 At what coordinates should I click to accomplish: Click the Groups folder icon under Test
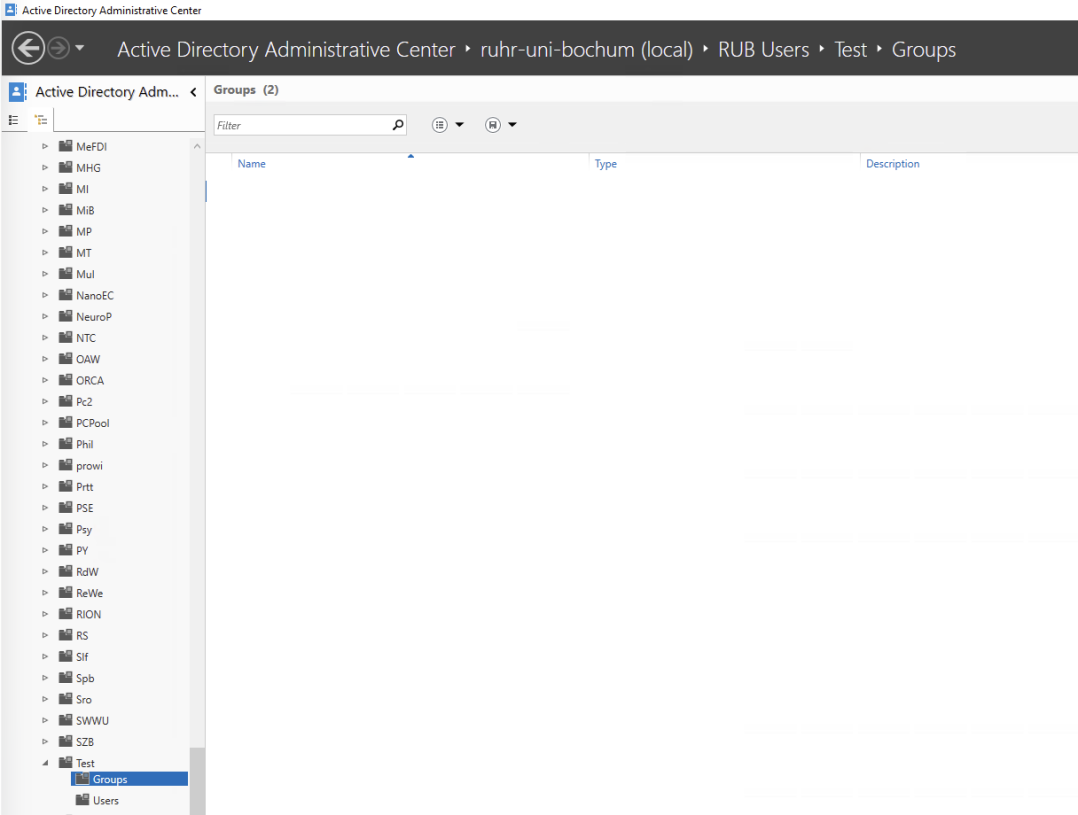click(82, 779)
